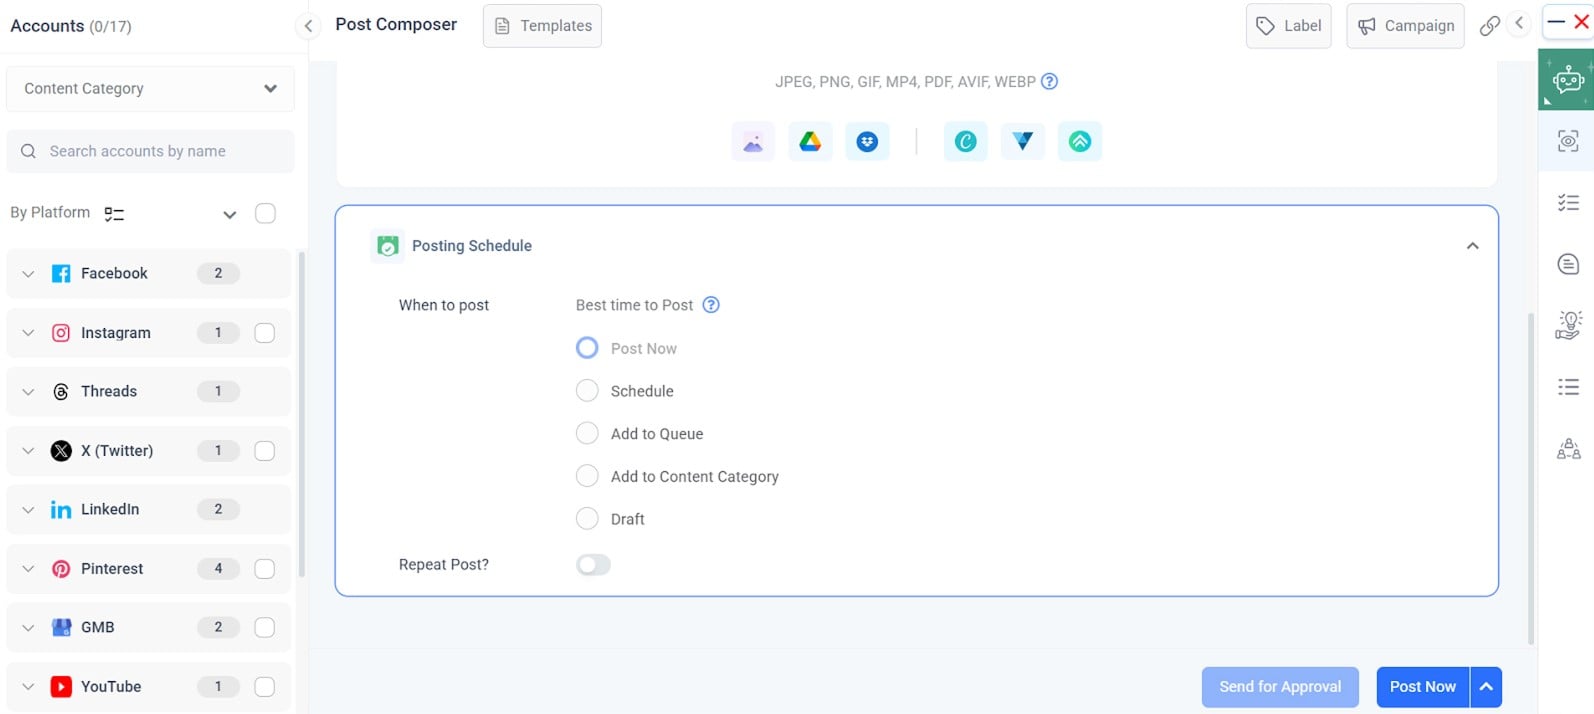Choose Add to Queue posting option
Image resolution: width=1594 pixels, height=714 pixels.
click(x=587, y=434)
